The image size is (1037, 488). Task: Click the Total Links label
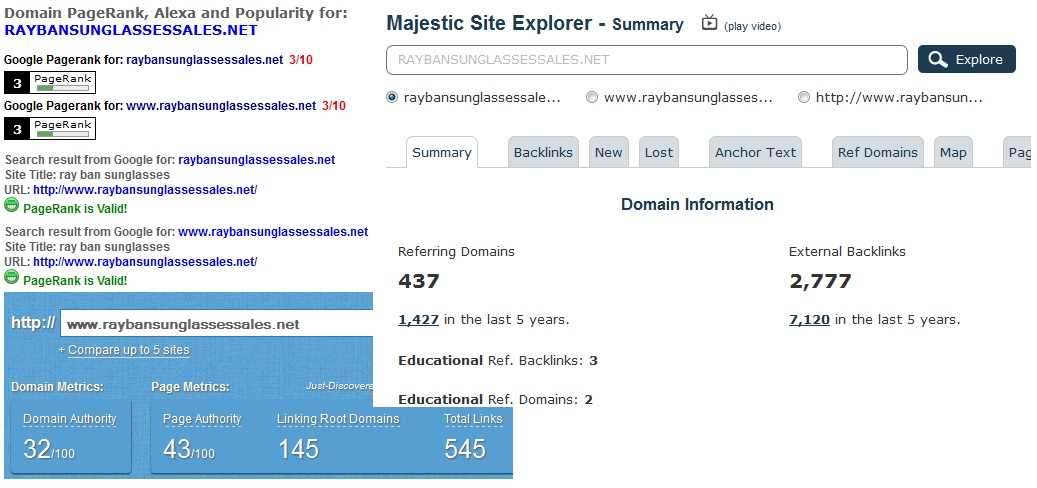click(x=473, y=419)
